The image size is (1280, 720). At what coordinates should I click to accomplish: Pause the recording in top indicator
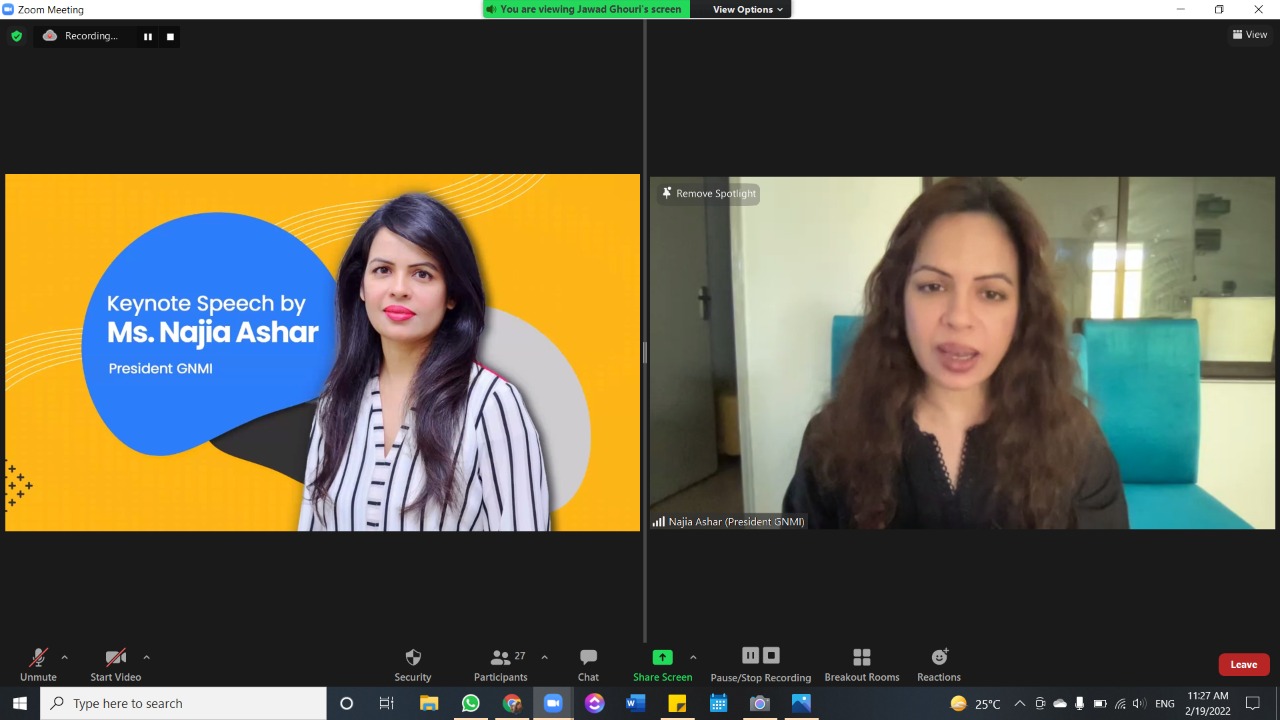click(148, 37)
